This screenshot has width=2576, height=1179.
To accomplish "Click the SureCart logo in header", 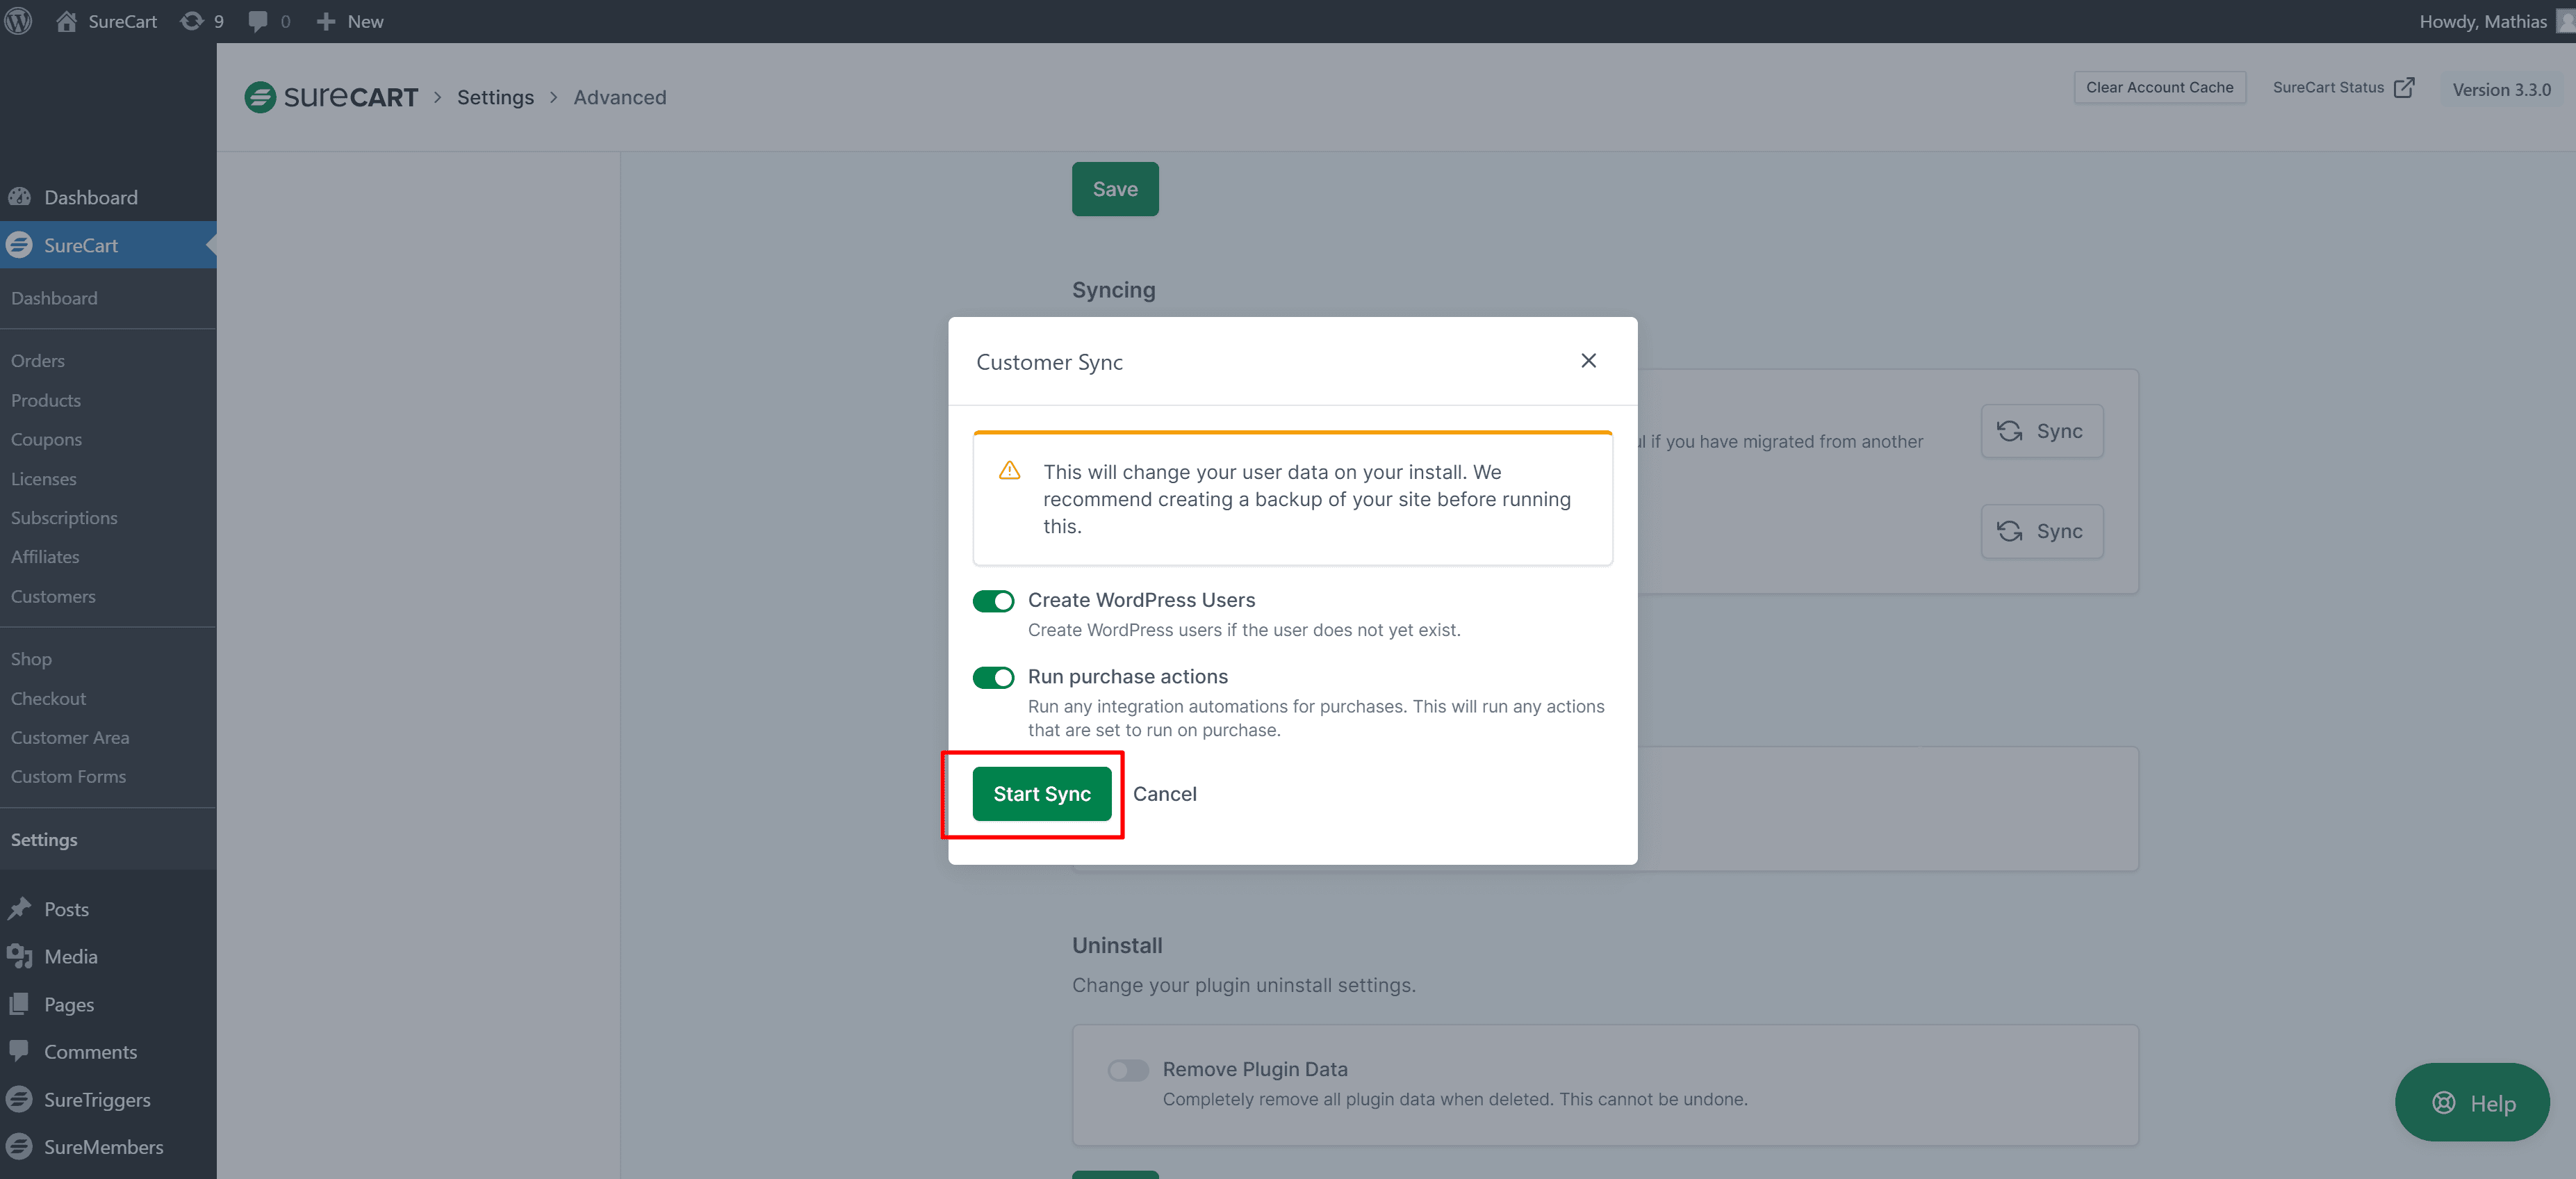I will (x=331, y=97).
